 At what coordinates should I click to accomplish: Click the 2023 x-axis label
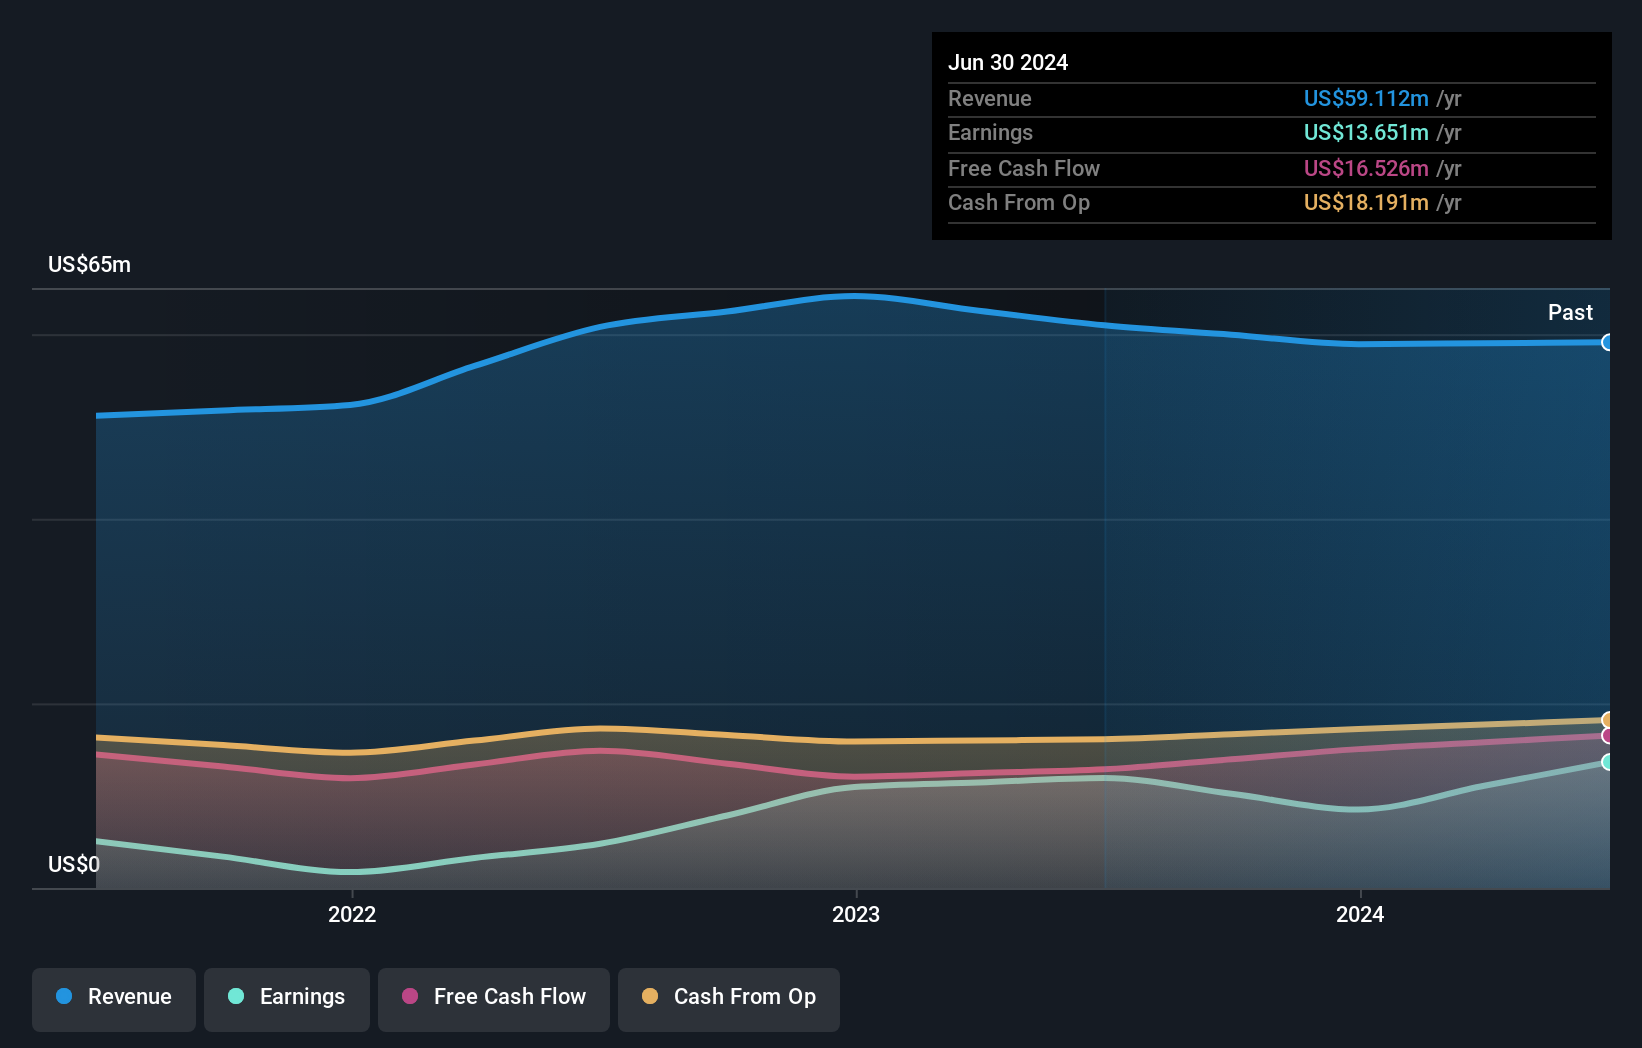tap(856, 914)
